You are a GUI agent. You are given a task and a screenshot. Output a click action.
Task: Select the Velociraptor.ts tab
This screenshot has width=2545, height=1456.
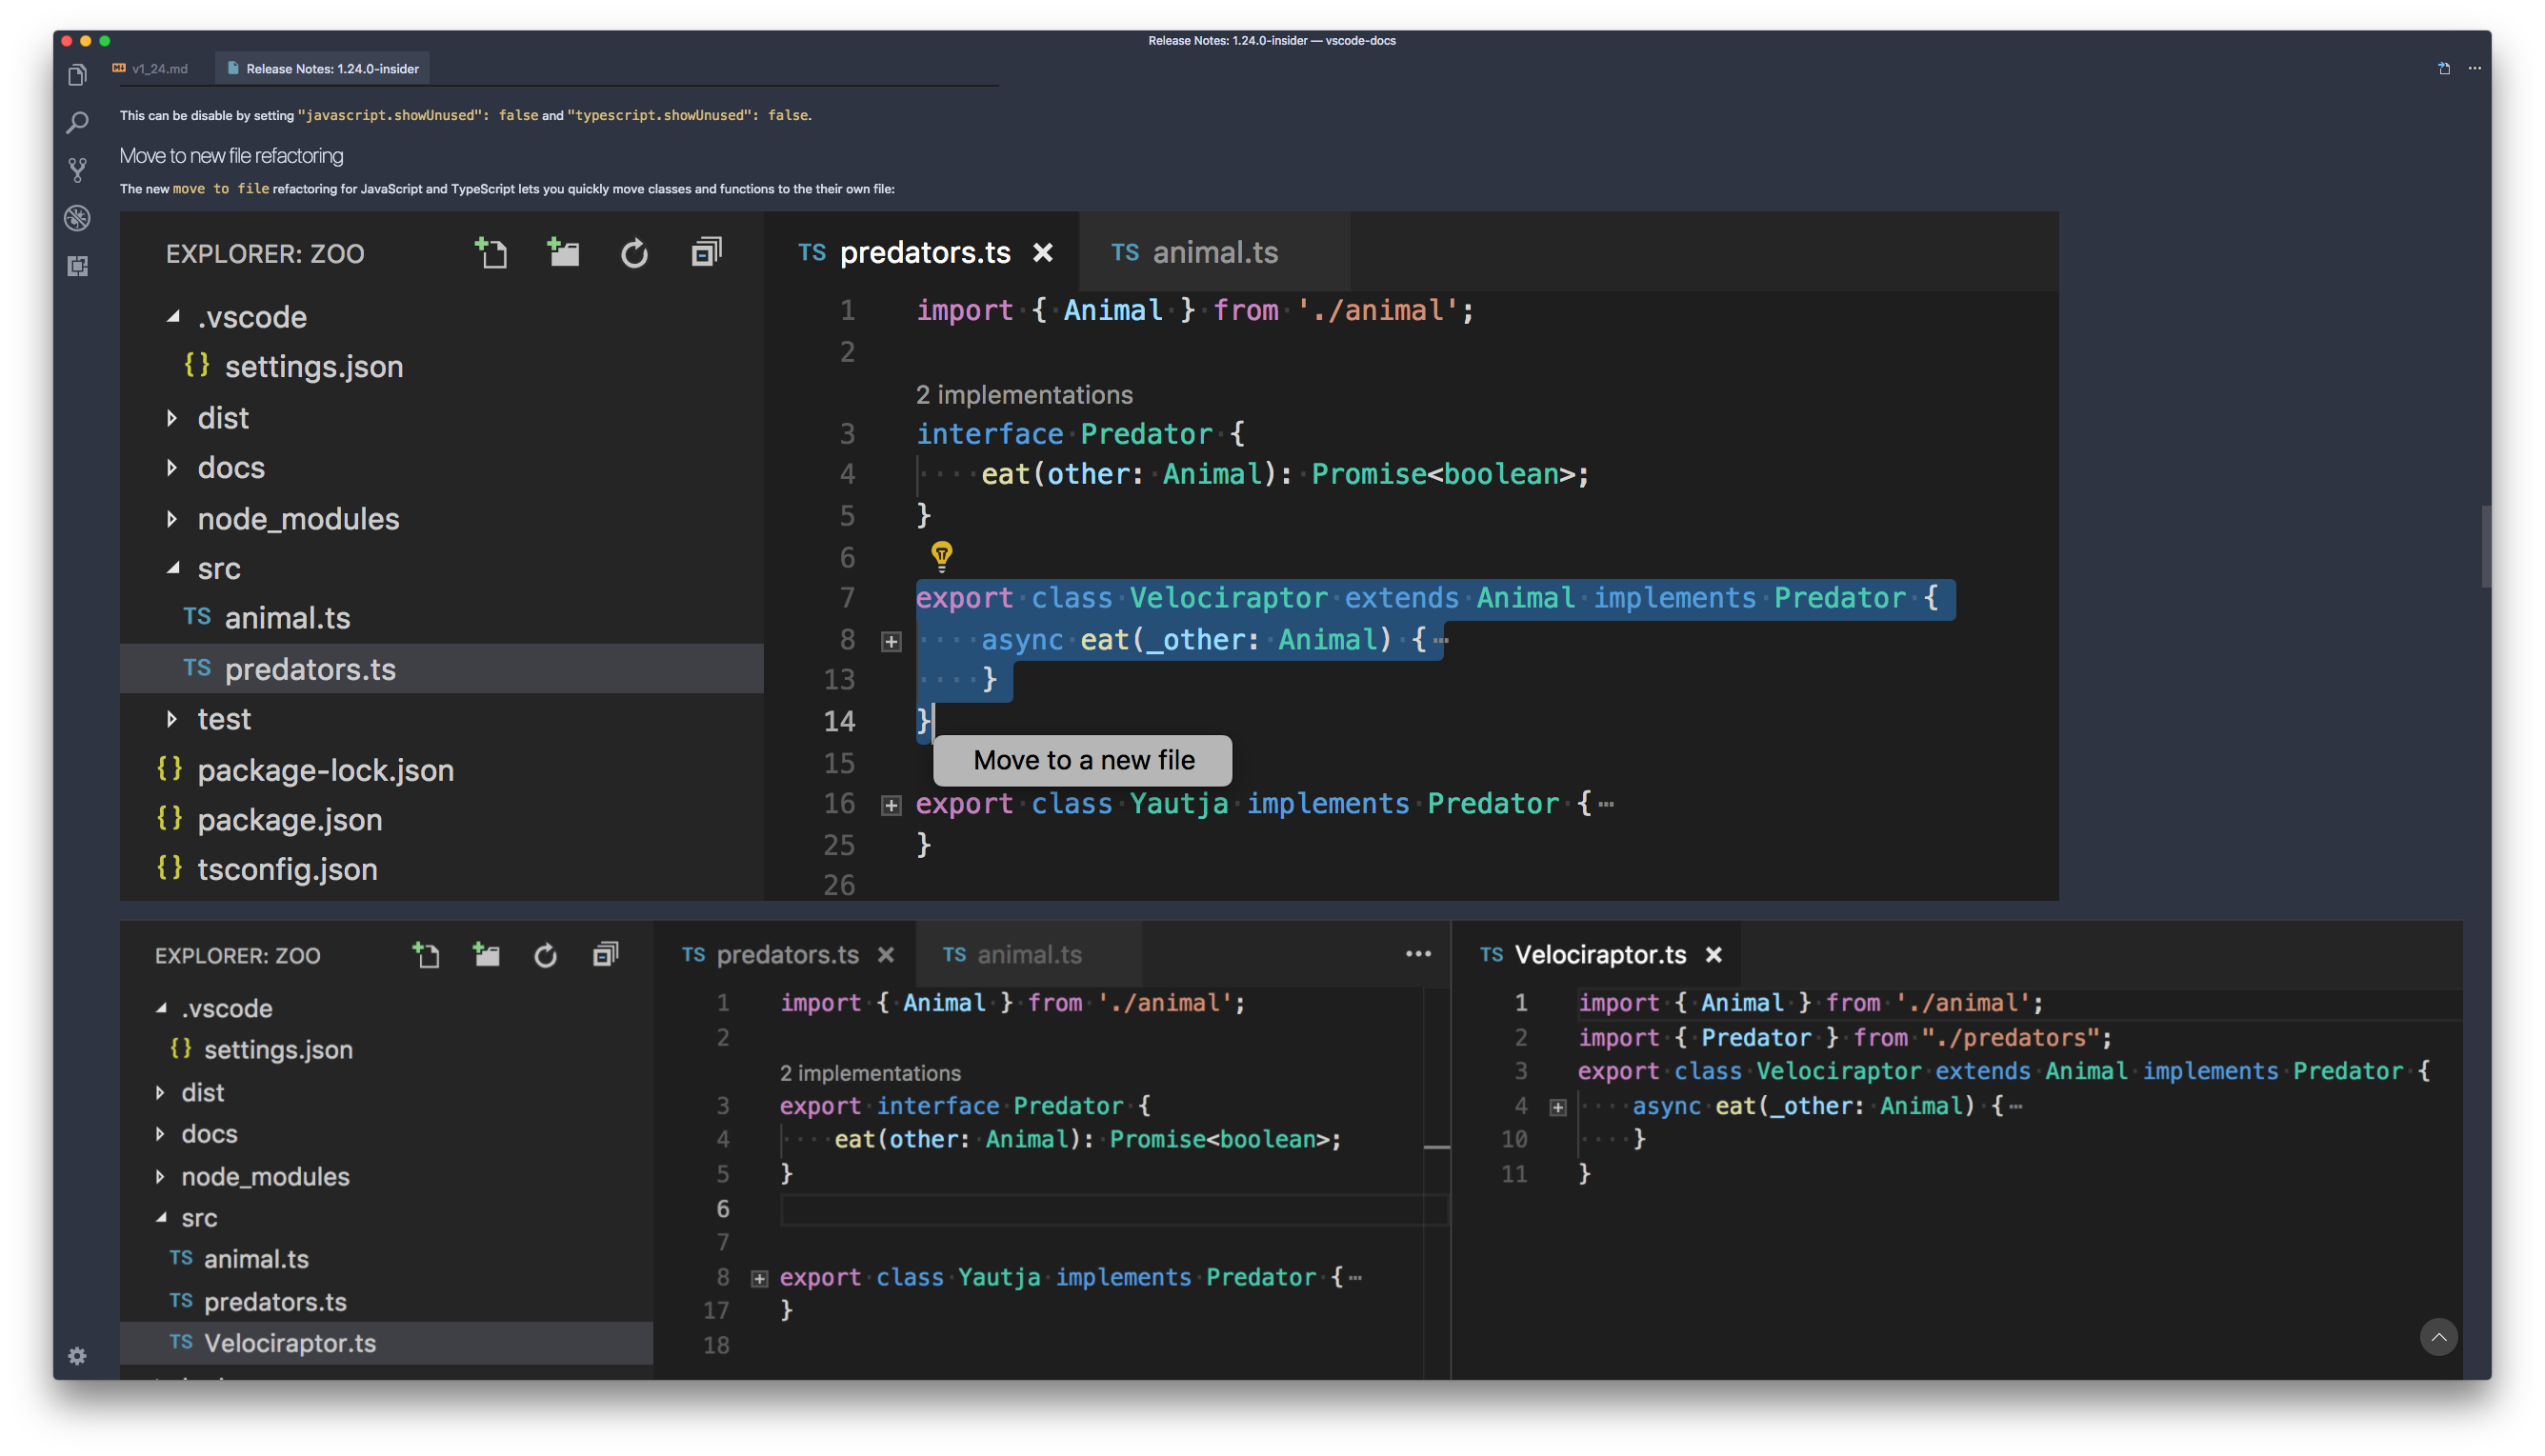[x=1601, y=954]
